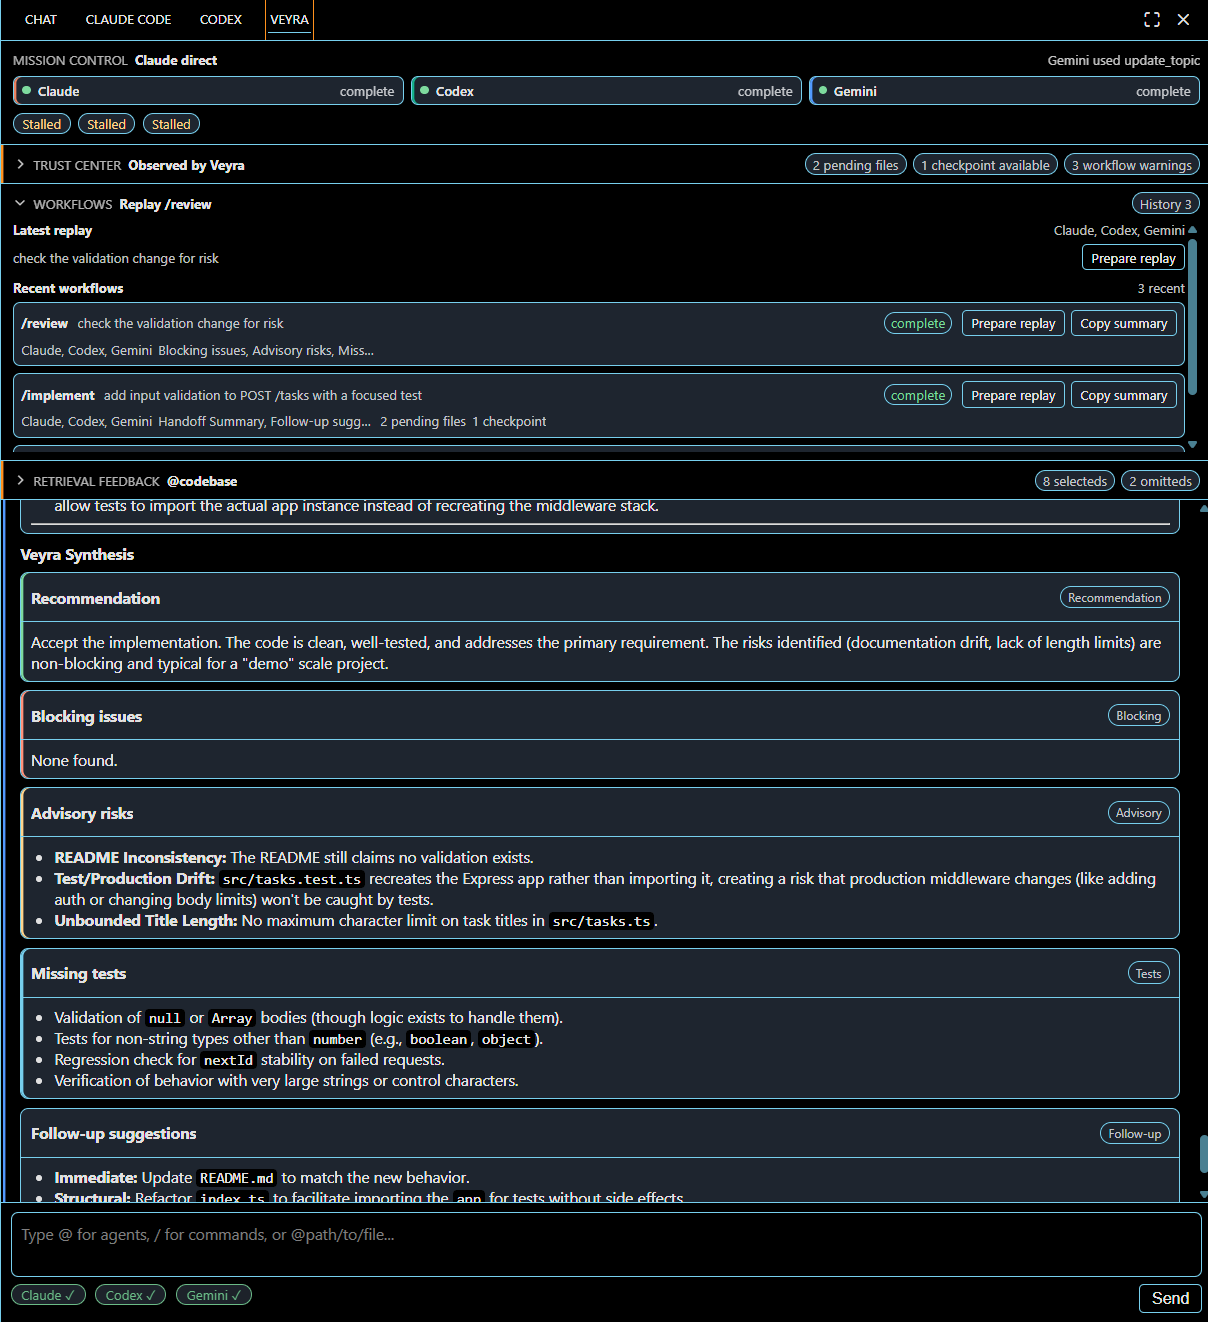
Task: Open the 8 selecteds badge
Action: (1075, 481)
